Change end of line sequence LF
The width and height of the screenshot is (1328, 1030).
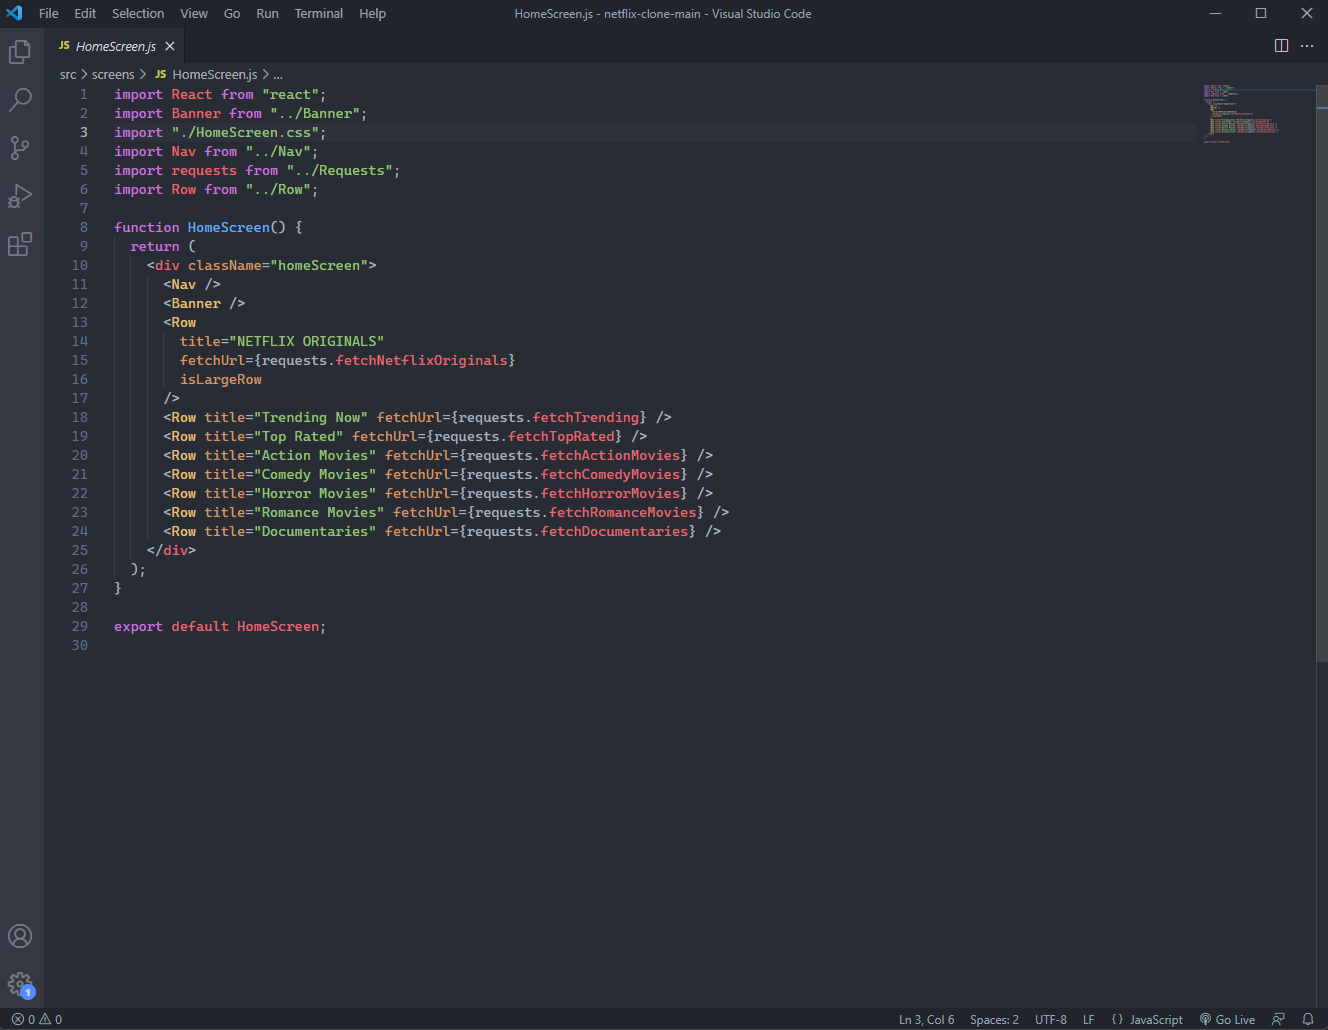[1089, 1019]
